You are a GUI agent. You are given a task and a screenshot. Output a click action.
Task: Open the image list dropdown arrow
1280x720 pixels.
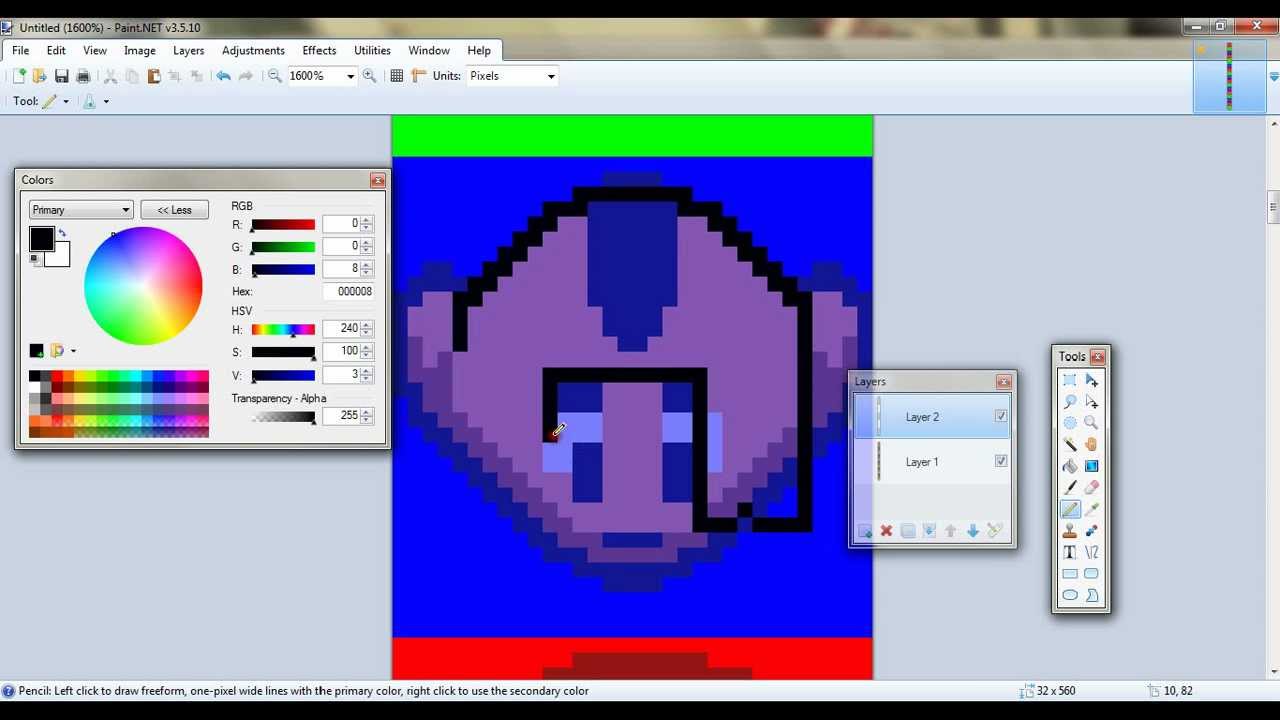pos(1274,76)
